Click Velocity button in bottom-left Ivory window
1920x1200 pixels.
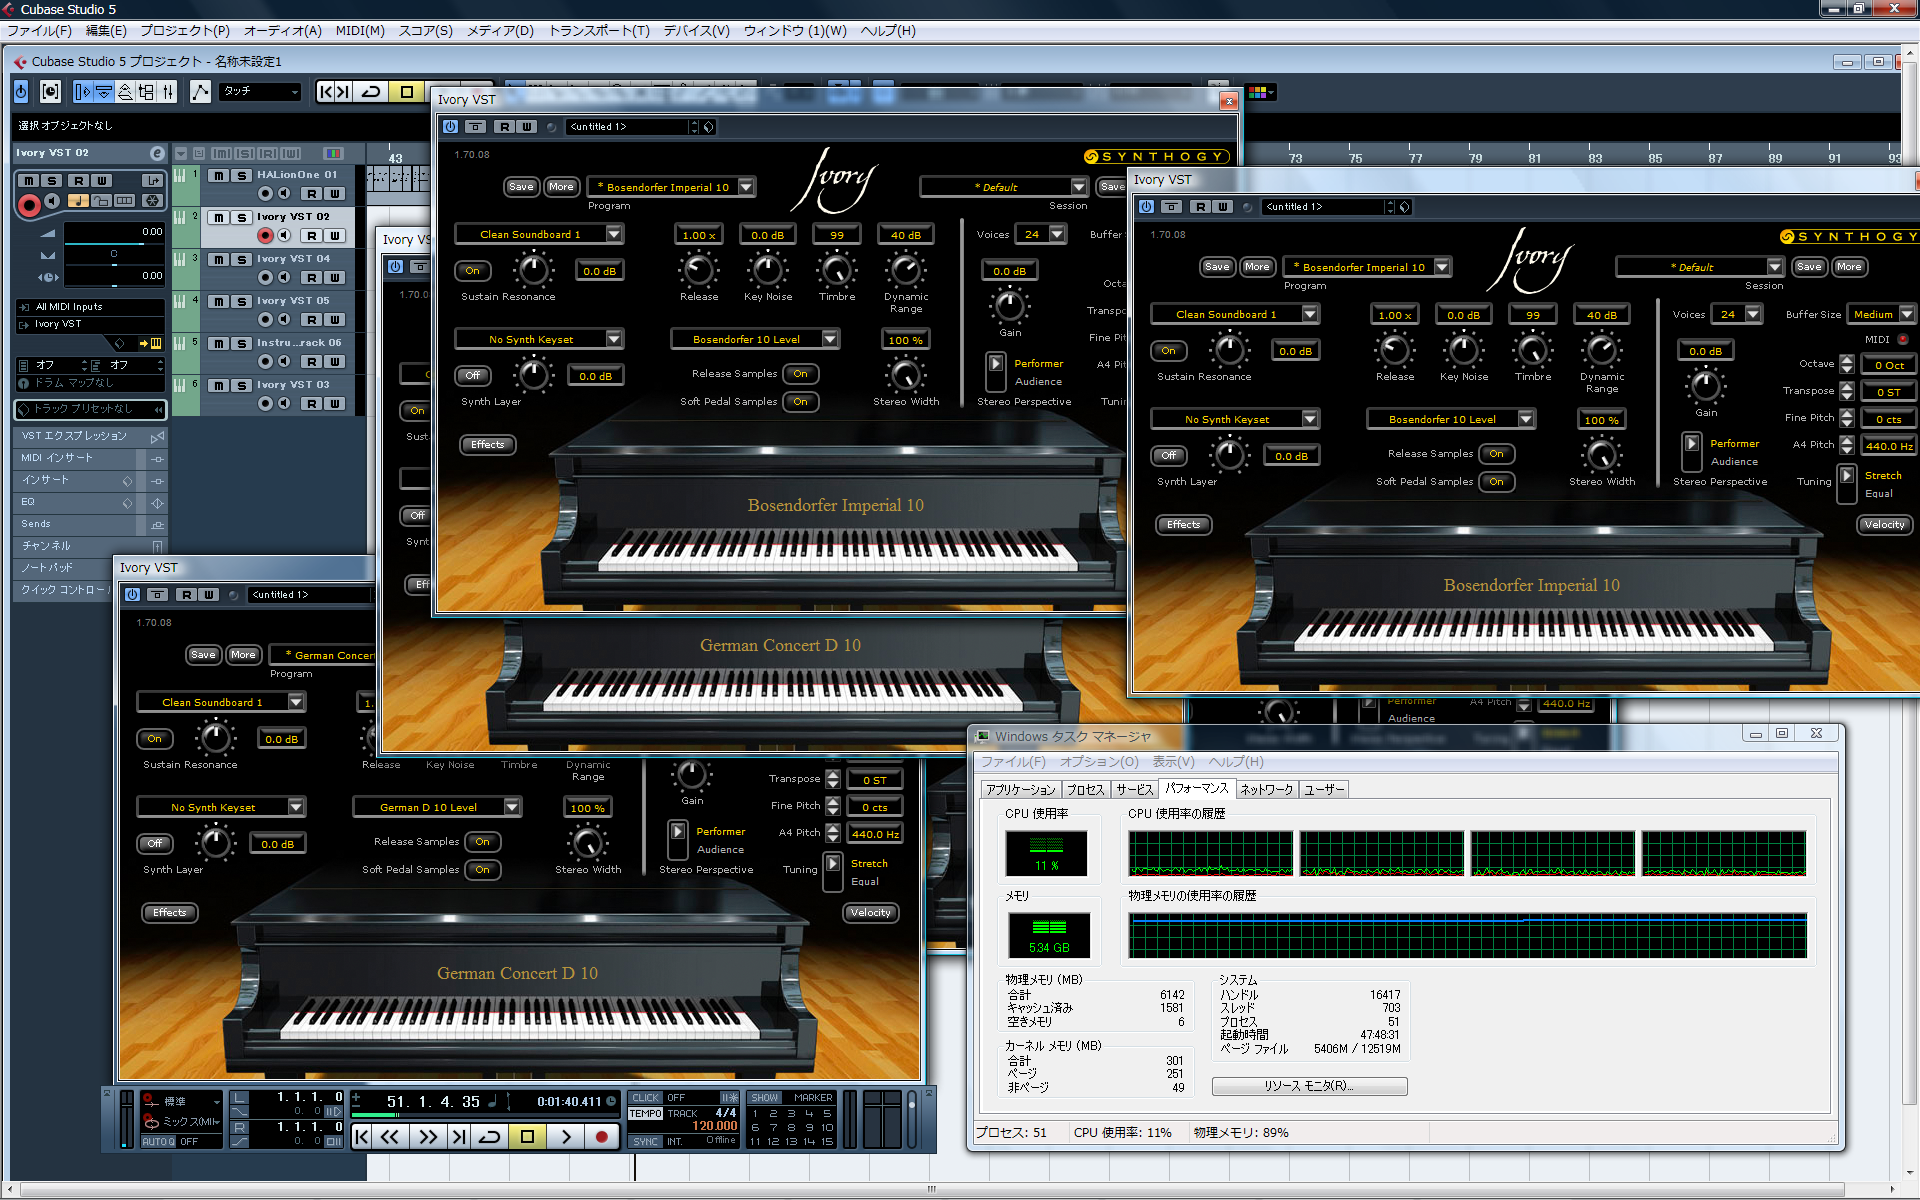tap(870, 912)
